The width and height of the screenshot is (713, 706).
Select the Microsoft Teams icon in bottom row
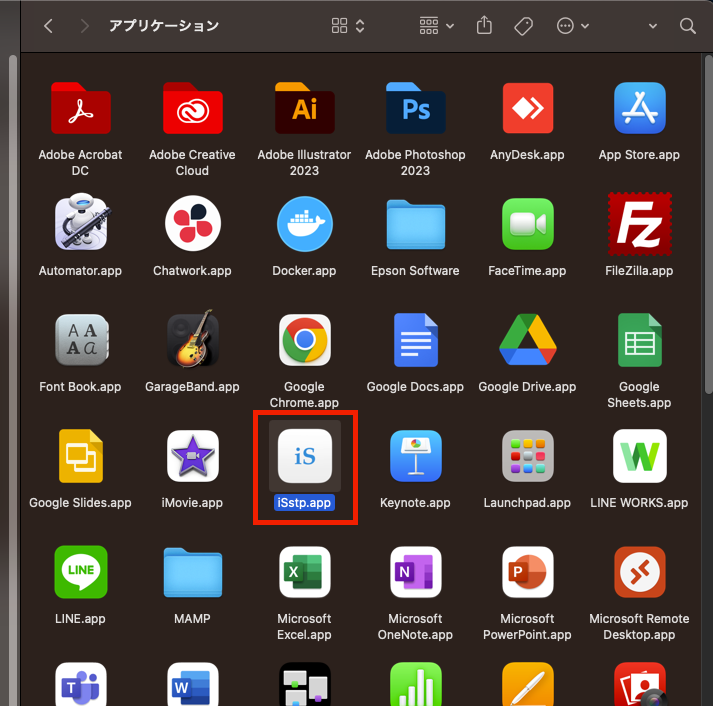(x=81, y=684)
